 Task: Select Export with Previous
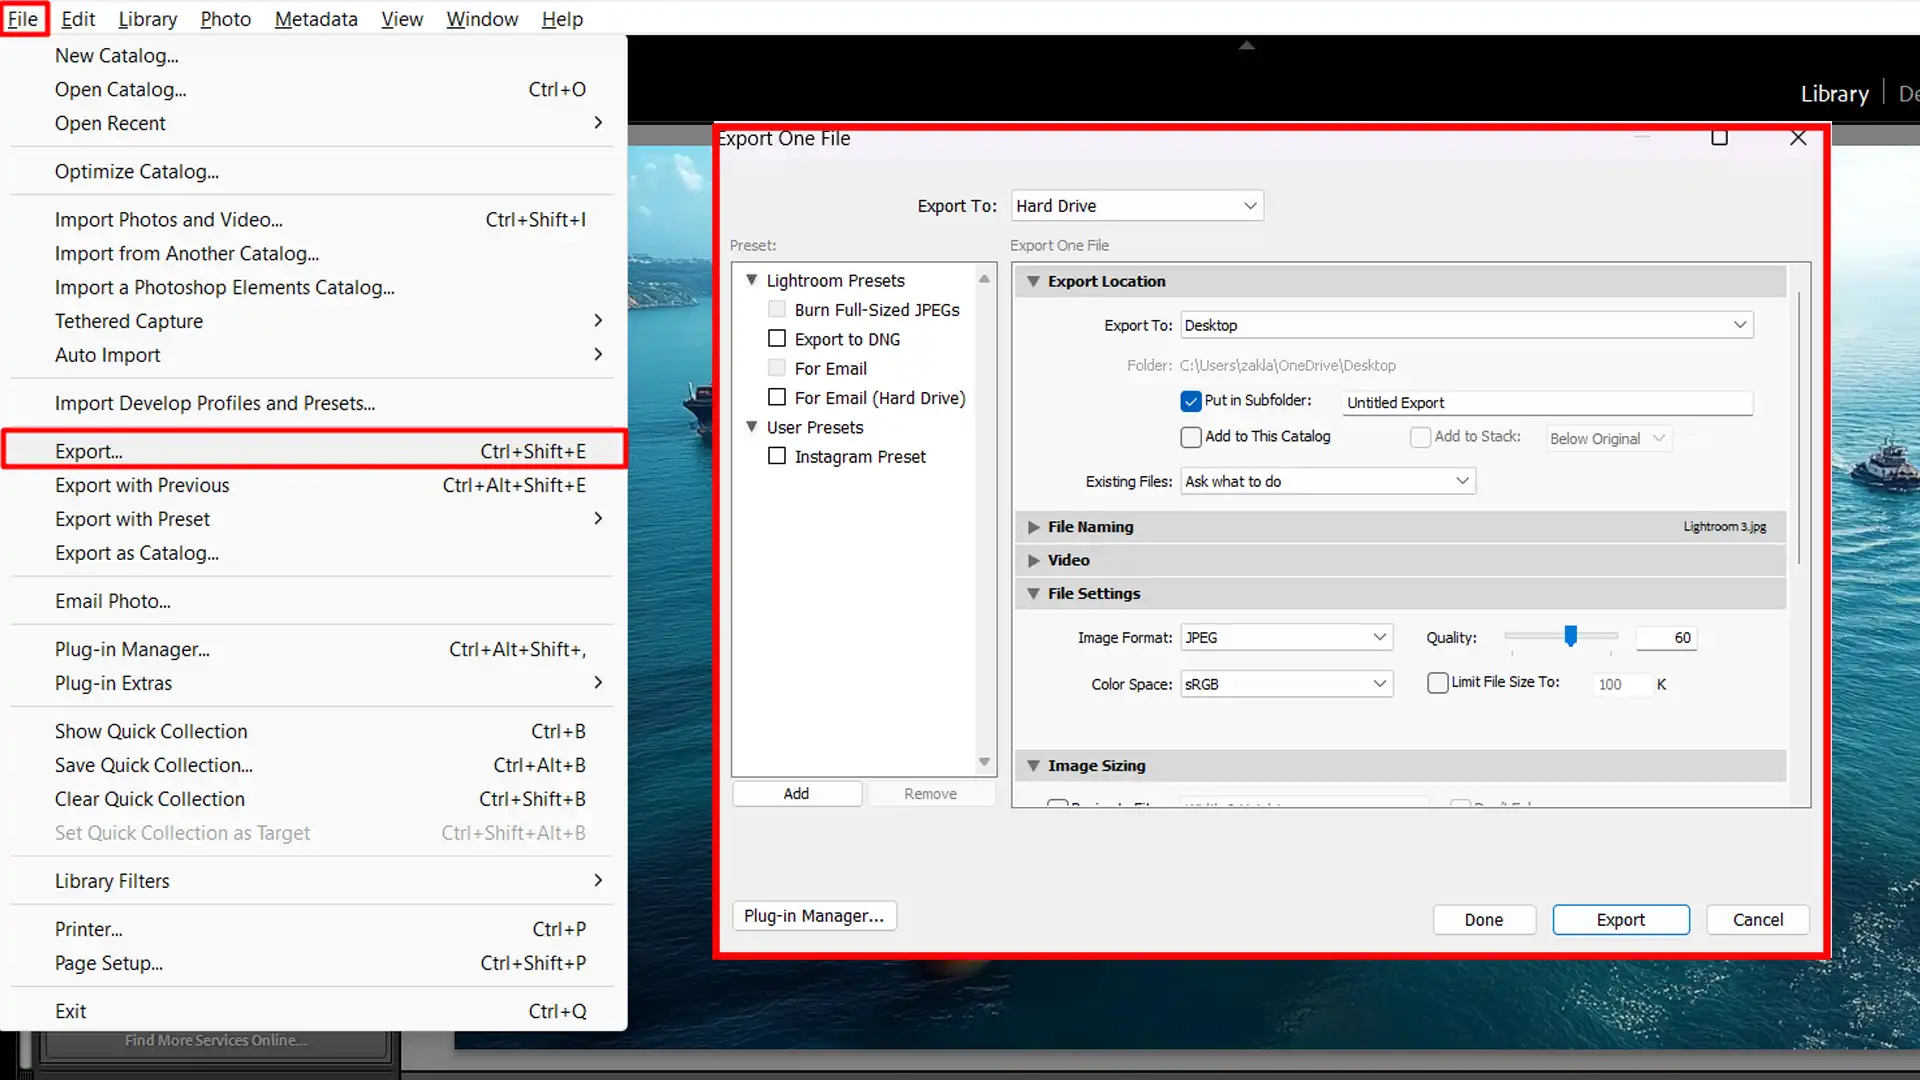coord(314,485)
